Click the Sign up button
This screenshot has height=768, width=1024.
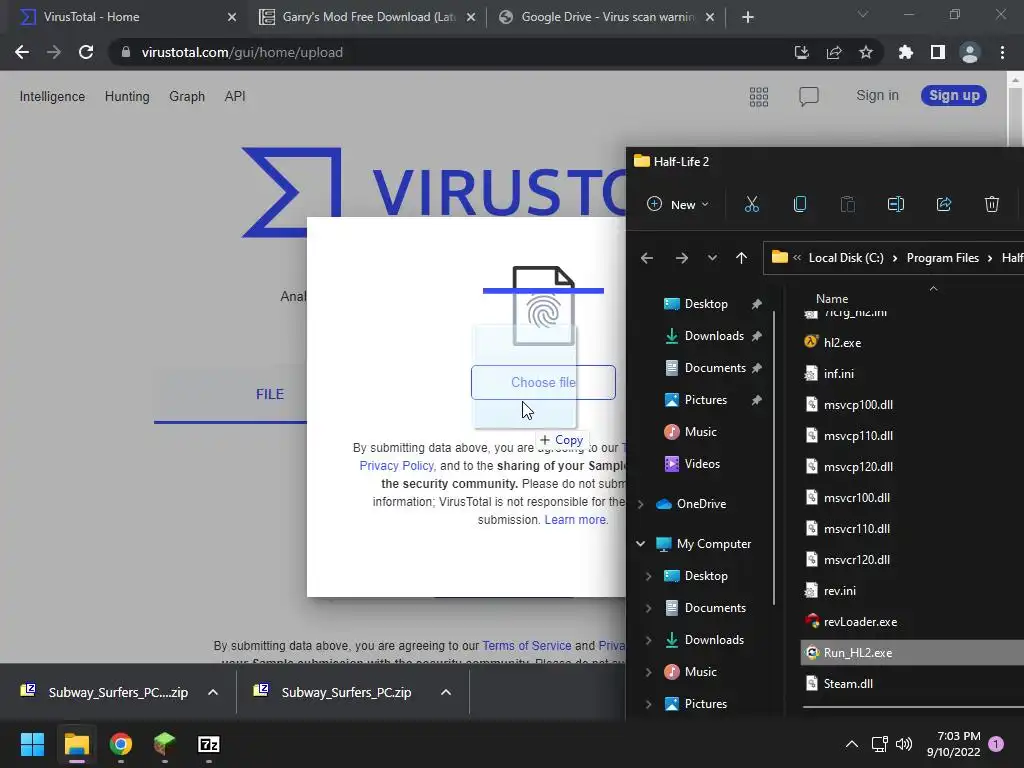point(953,95)
